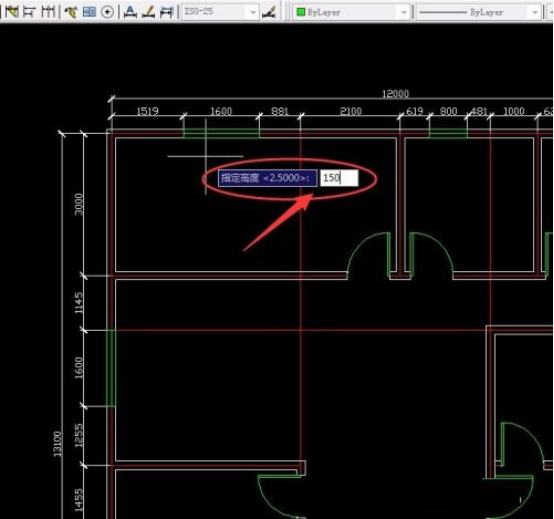554x519 pixels.
Task: Click the Dimension Edit tool
Action: [130, 12]
